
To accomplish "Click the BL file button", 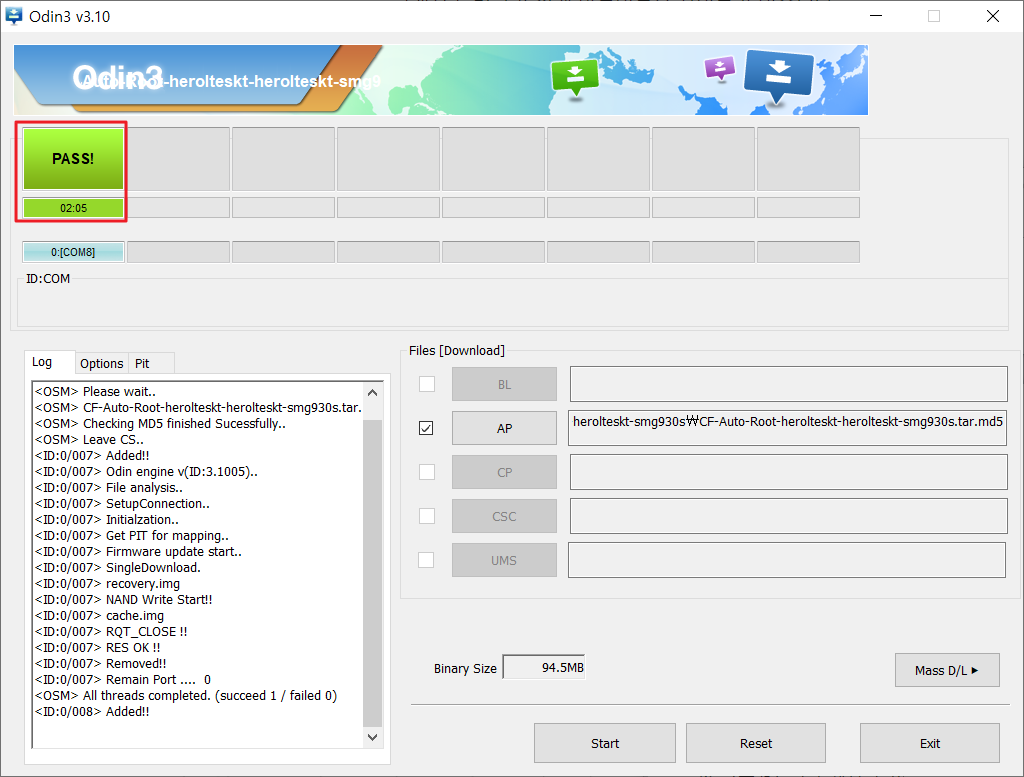I will (x=504, y=385).
